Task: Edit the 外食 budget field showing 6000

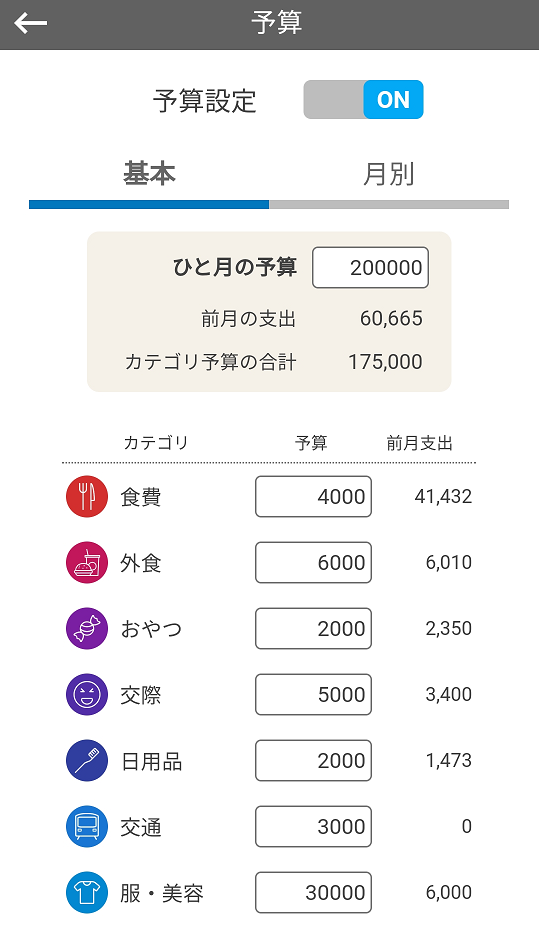Action: (x=313, y=562)
